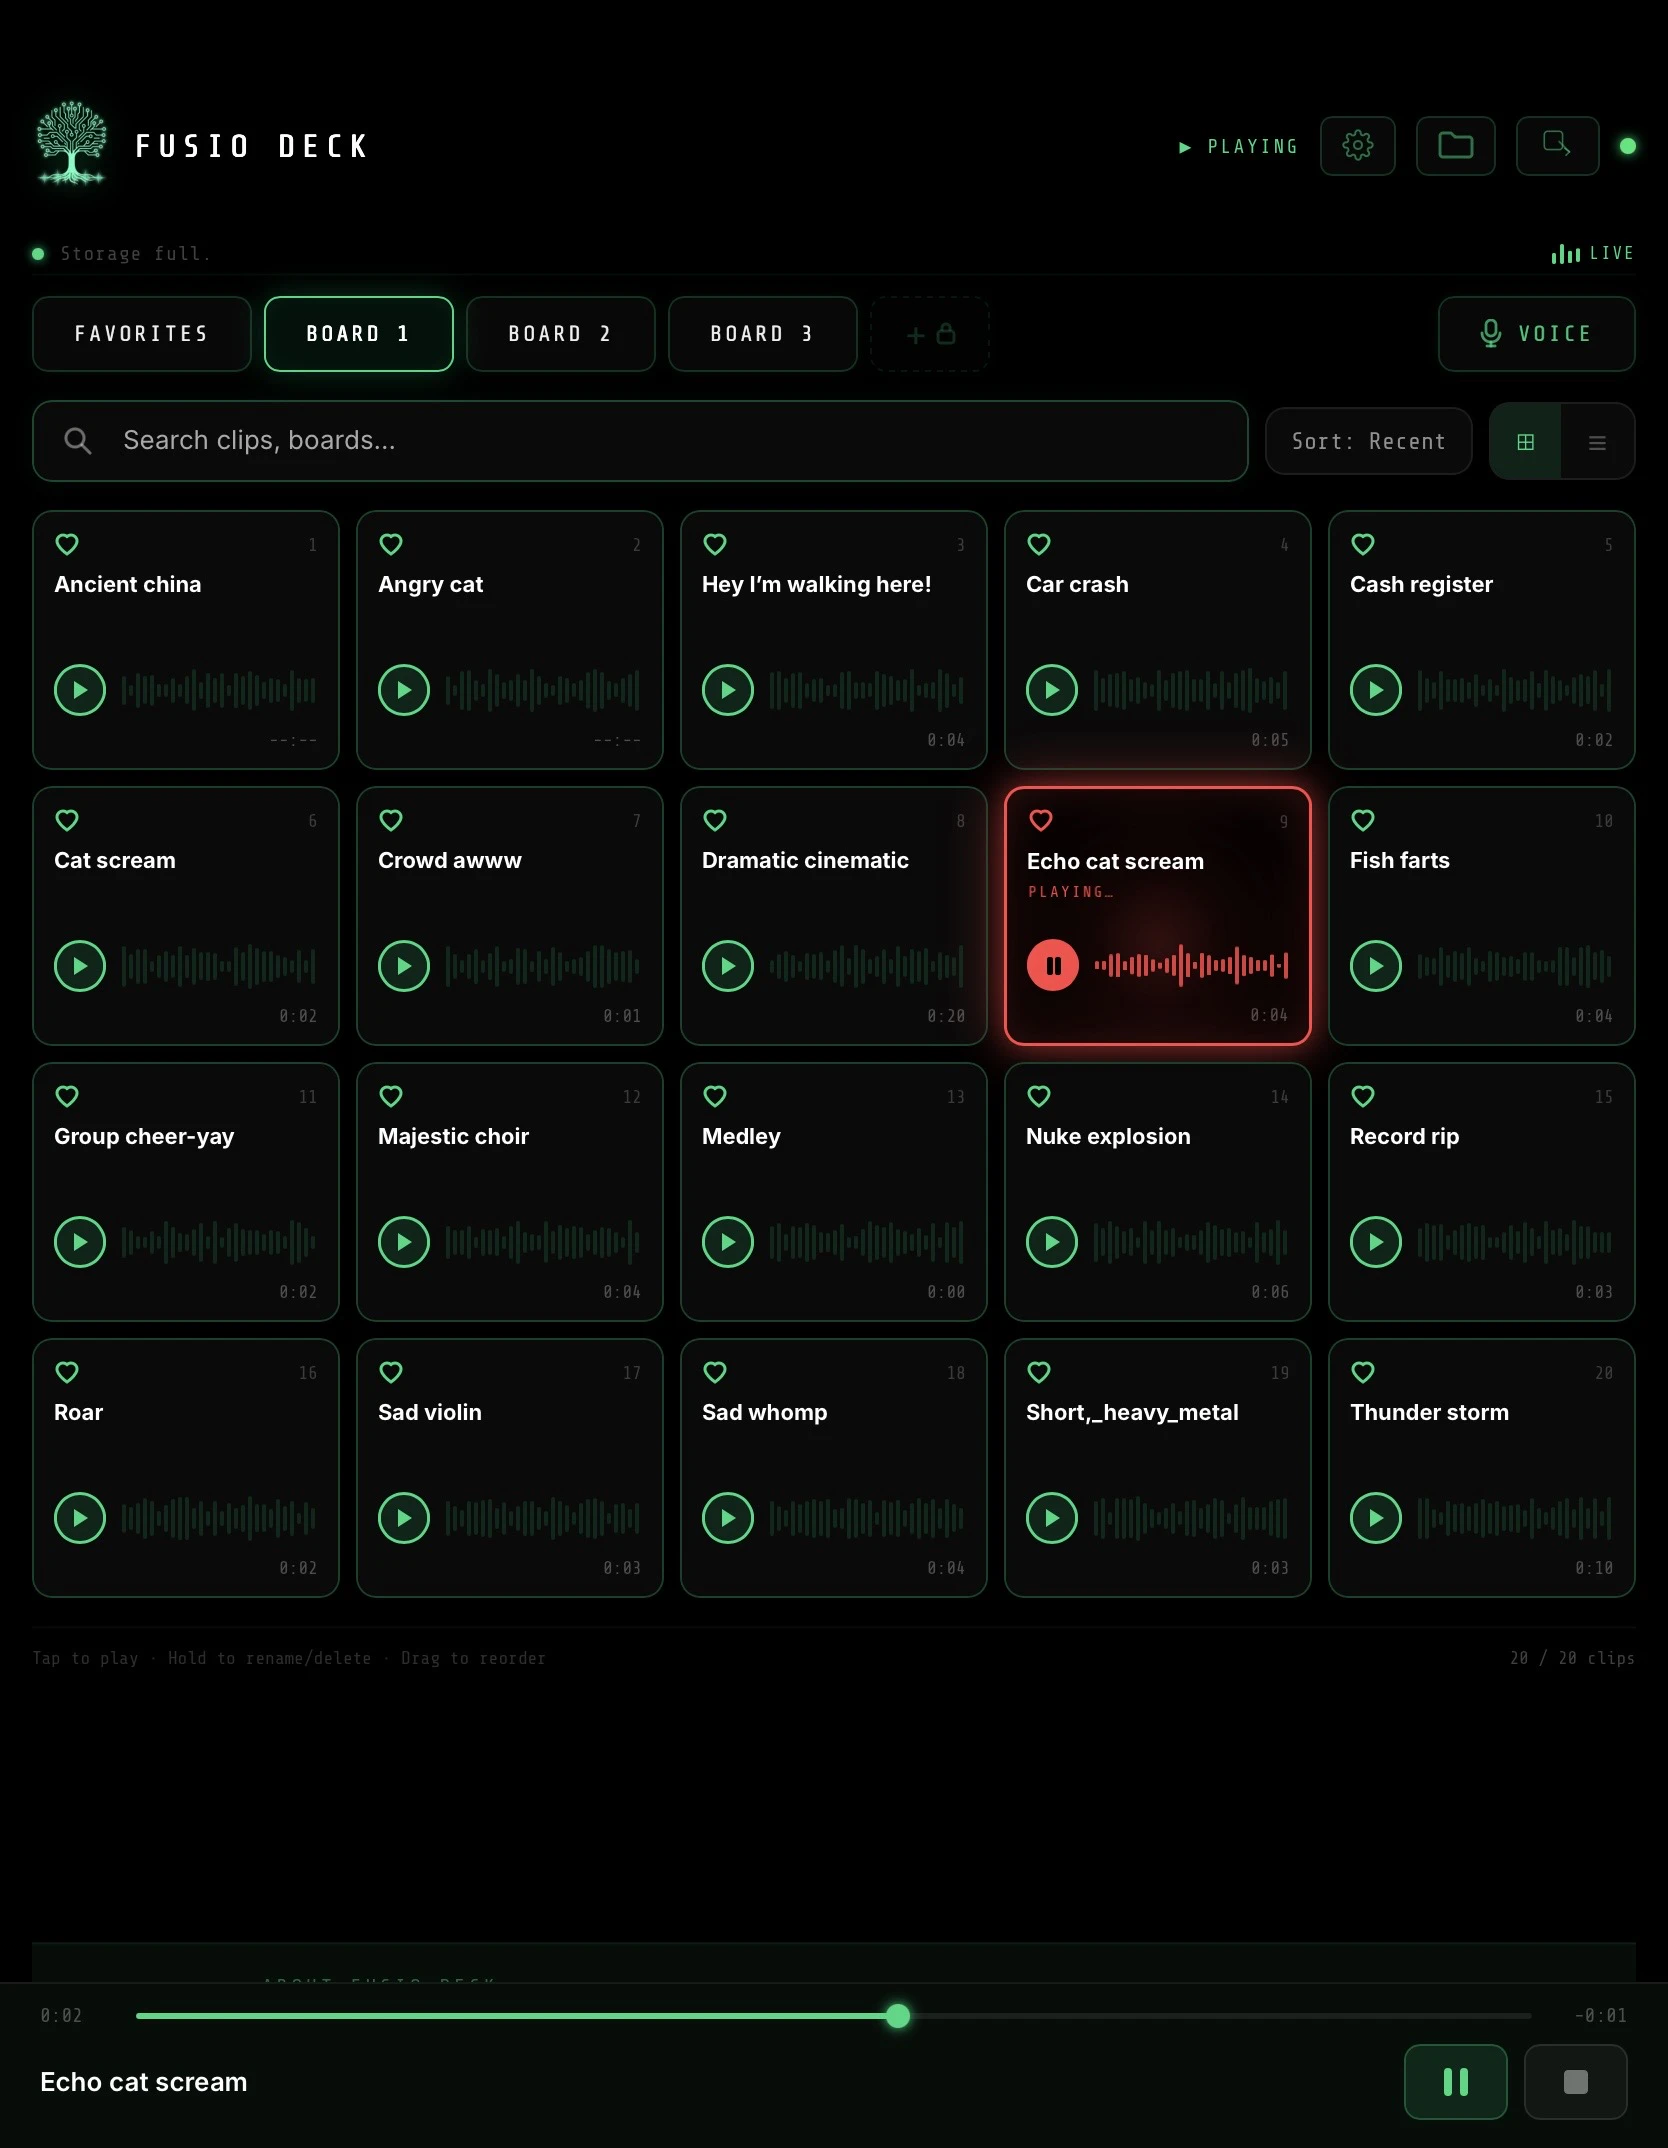Favorite the Angry cat clip

coord(391,544)
